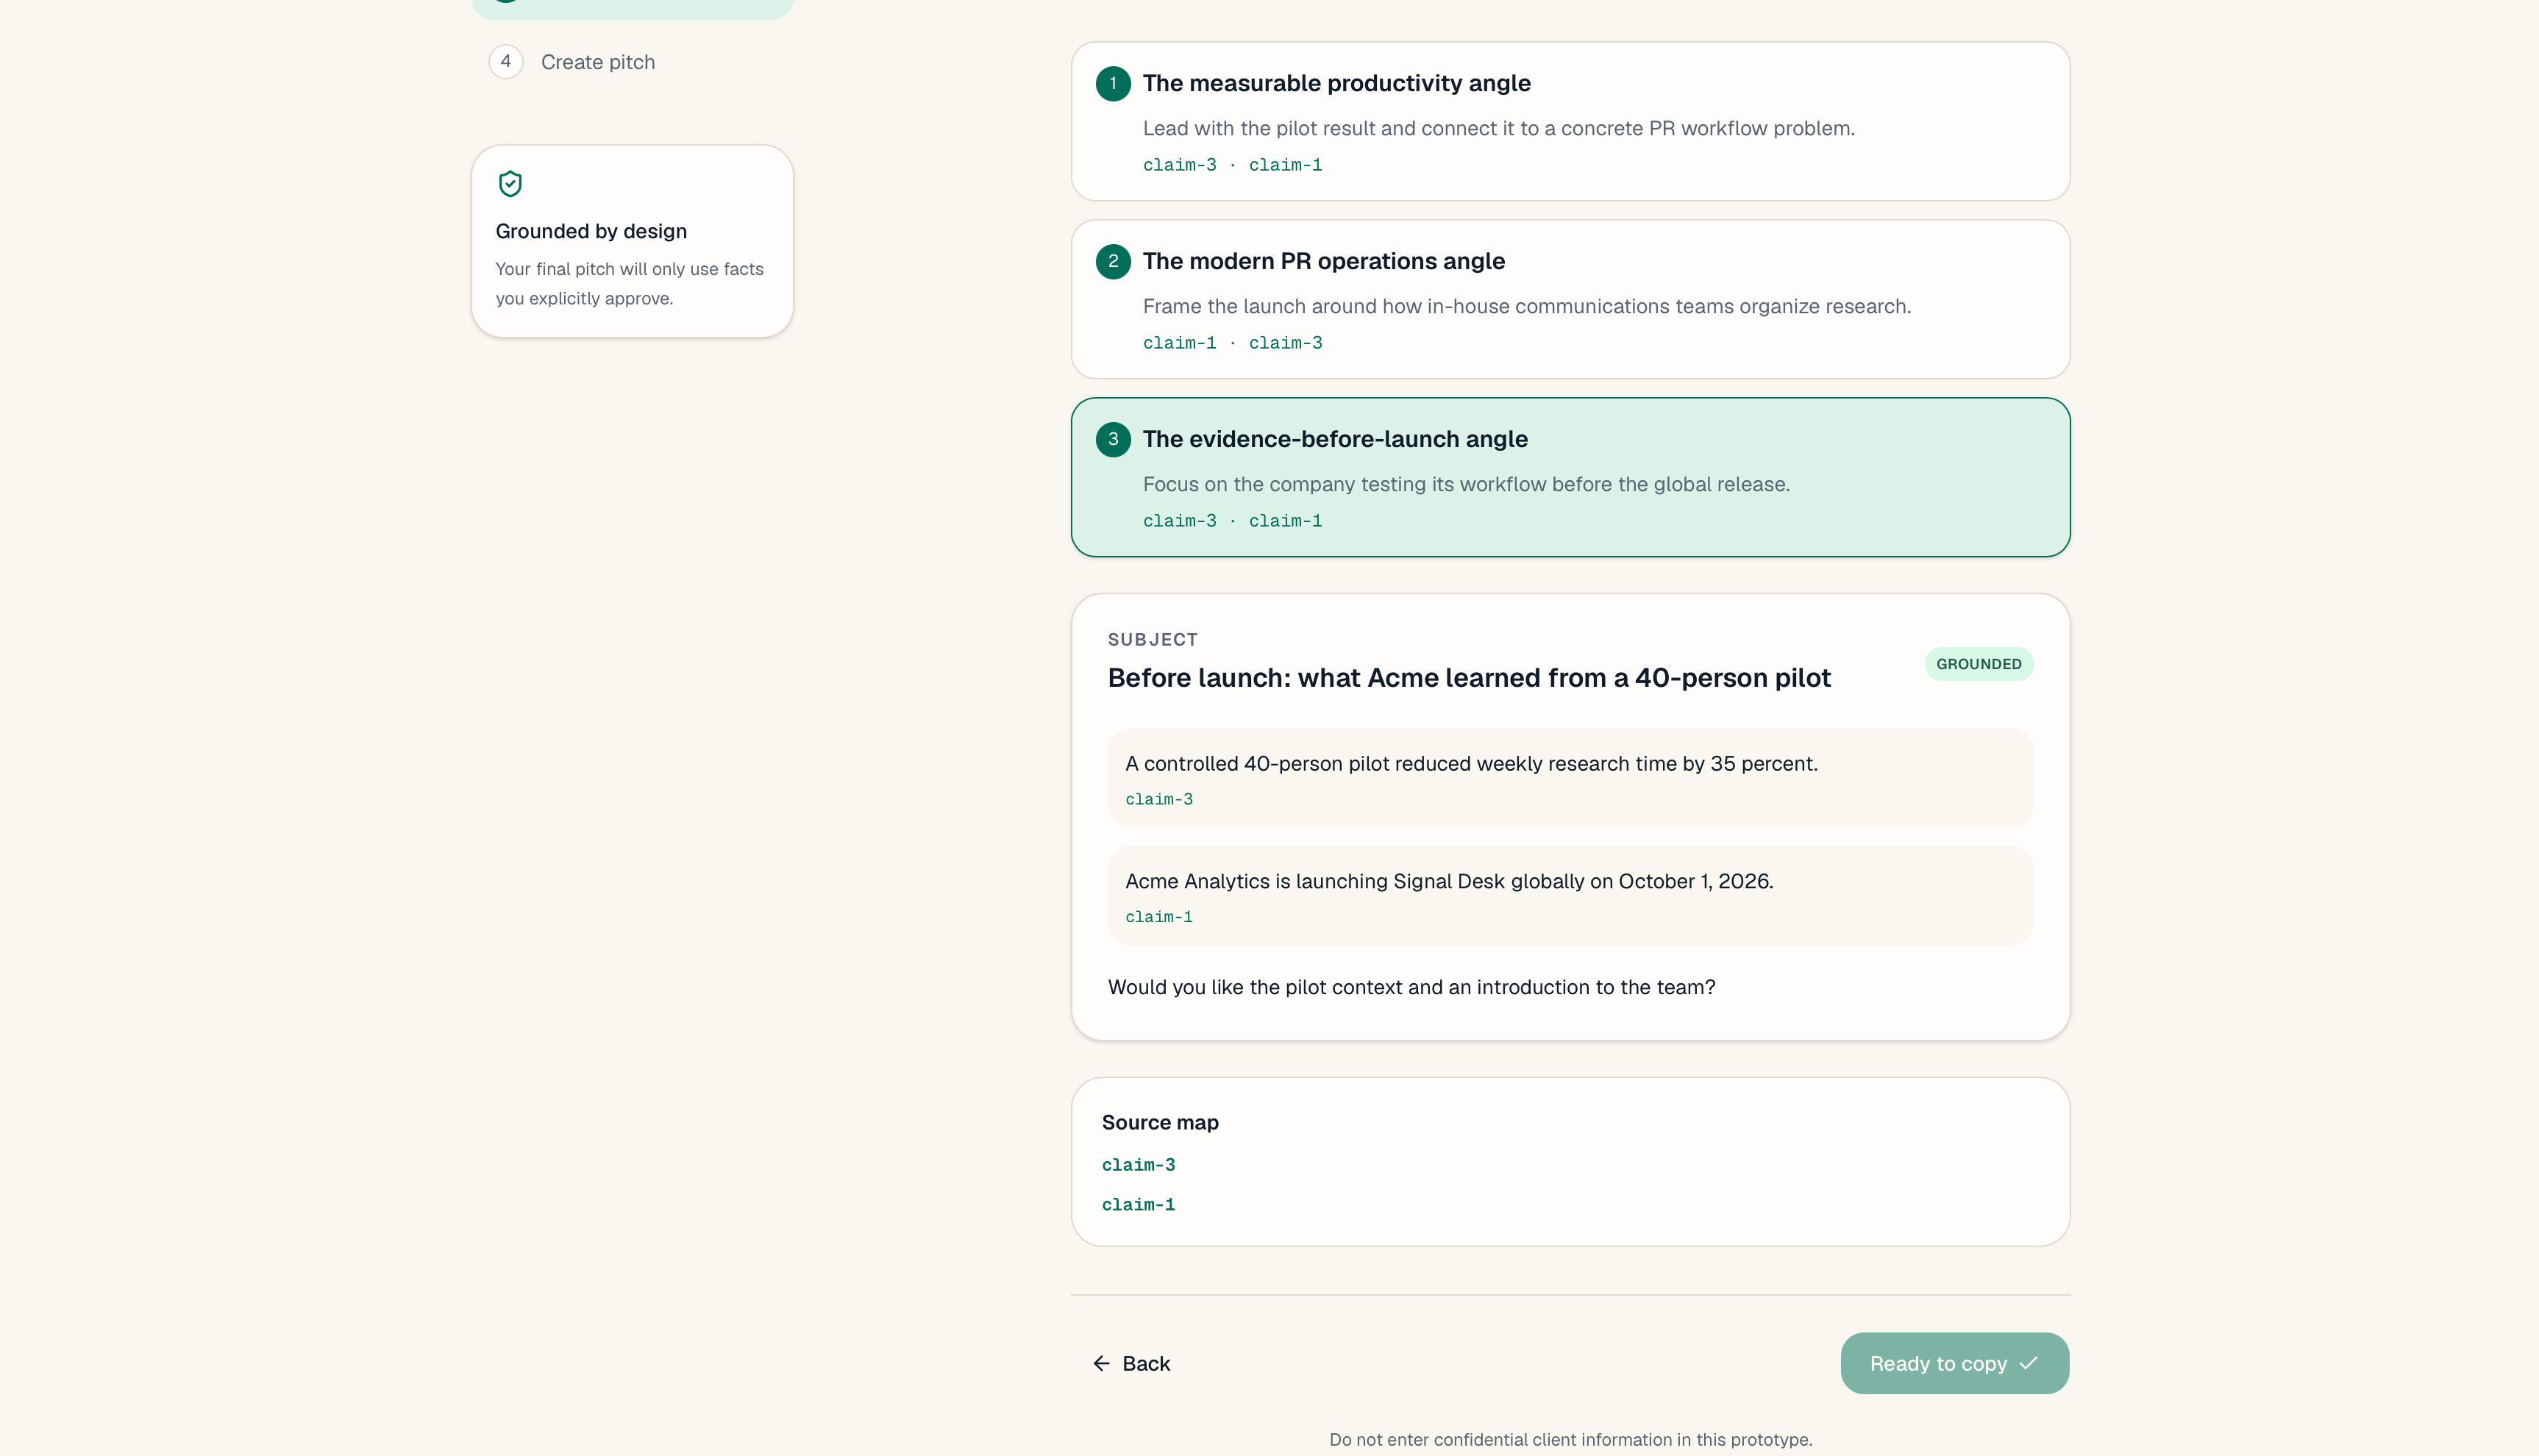Choose The modern PR operations angle card
This screenshot has width=2539, height=1456.
1570,299
